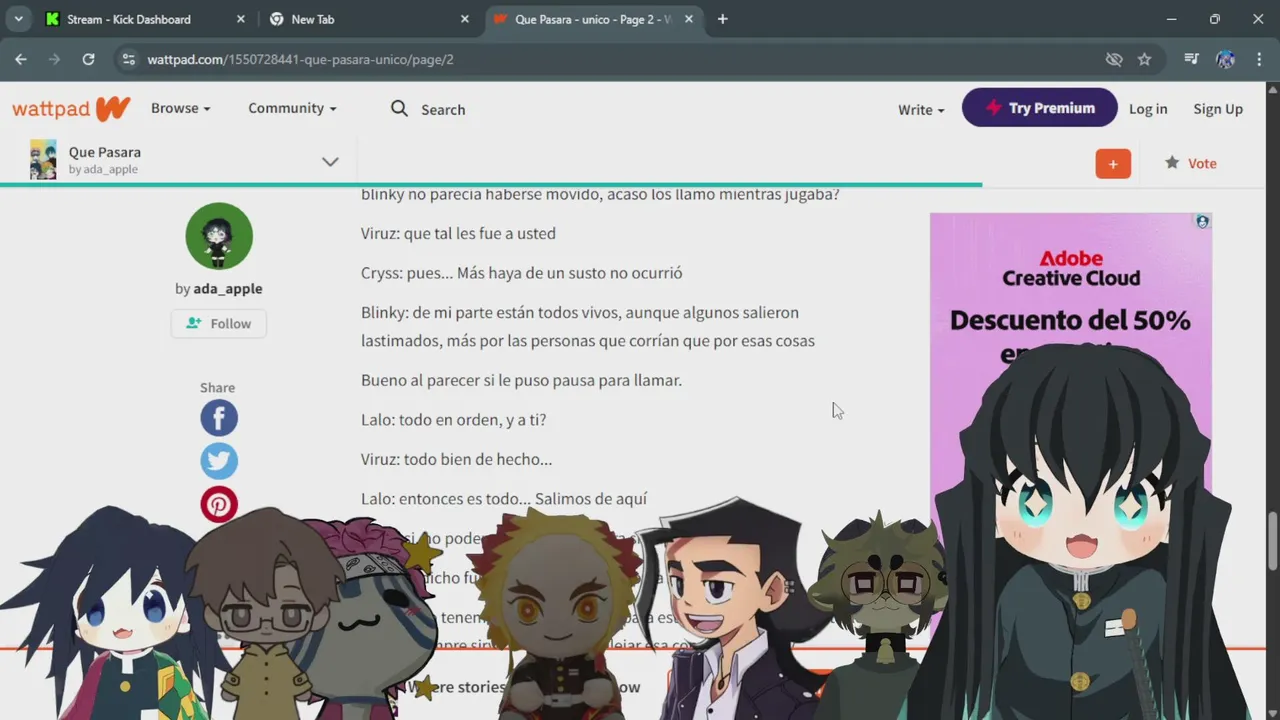Click the page vertical scrollbar thumb
The width and height of the screenshot is (1280, 720).
[x=1273, y=540]
